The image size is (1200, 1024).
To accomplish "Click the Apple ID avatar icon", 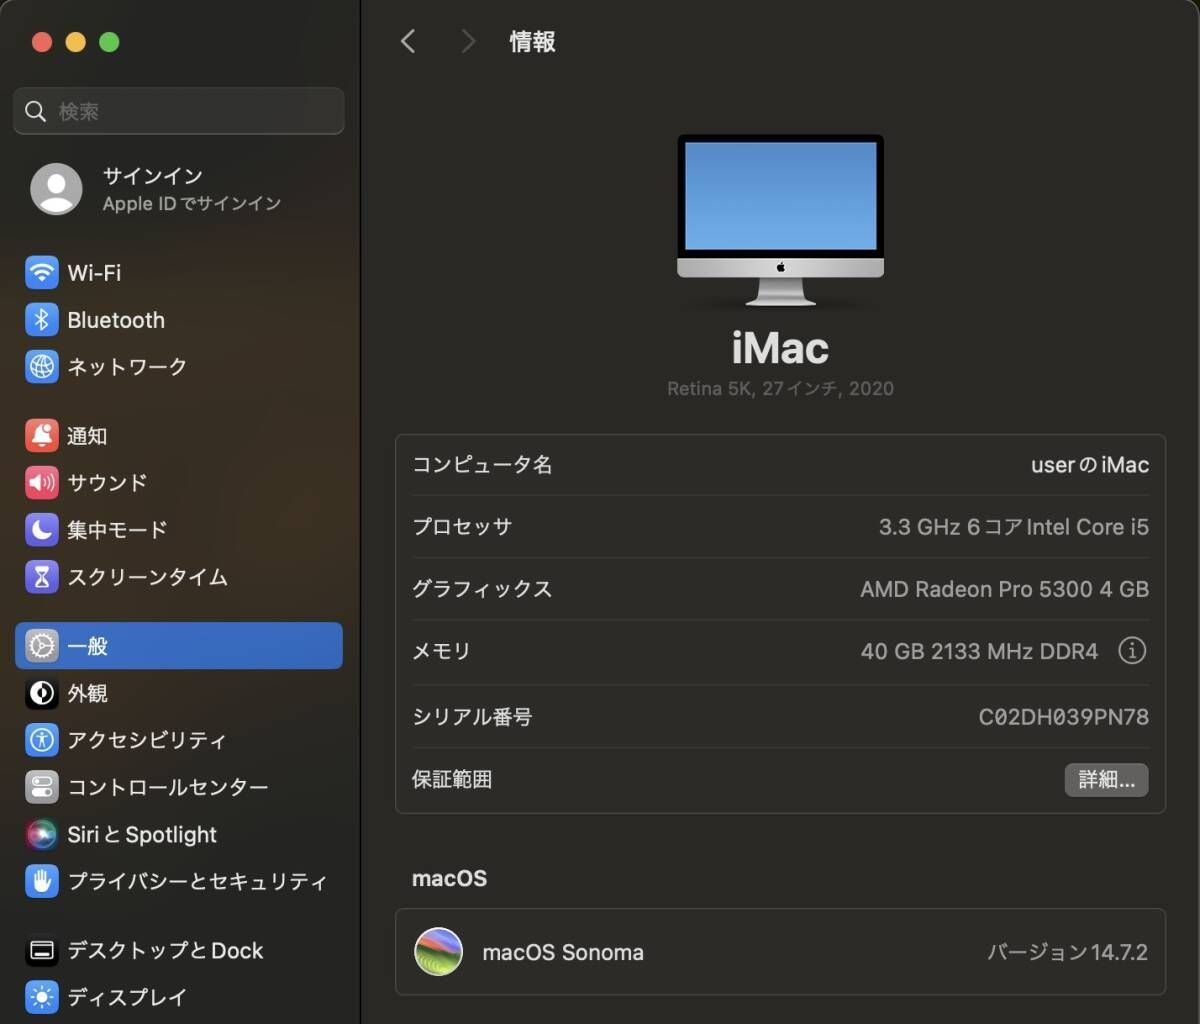I will [x=56, y=189].
